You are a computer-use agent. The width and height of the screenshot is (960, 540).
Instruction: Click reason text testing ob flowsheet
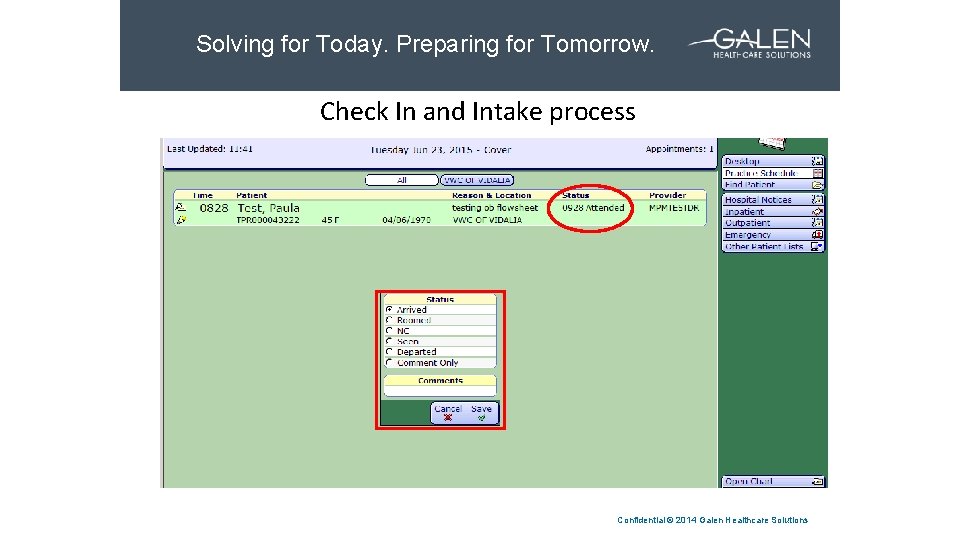coord(495,208)
